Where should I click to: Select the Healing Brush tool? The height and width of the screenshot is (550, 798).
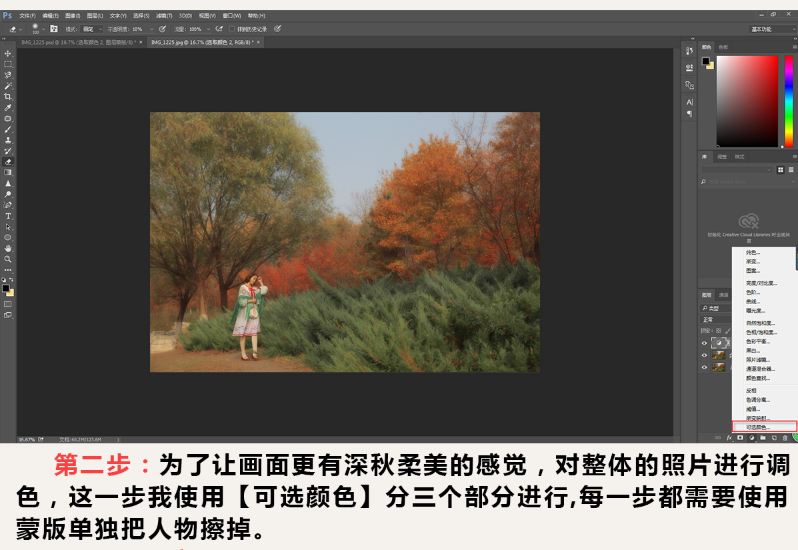coord(8,119)
